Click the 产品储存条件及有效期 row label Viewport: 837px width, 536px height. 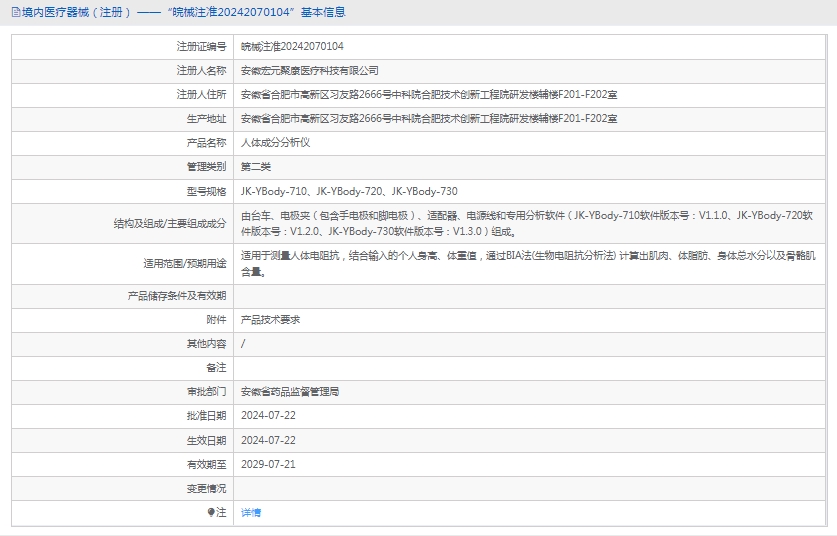177,296
